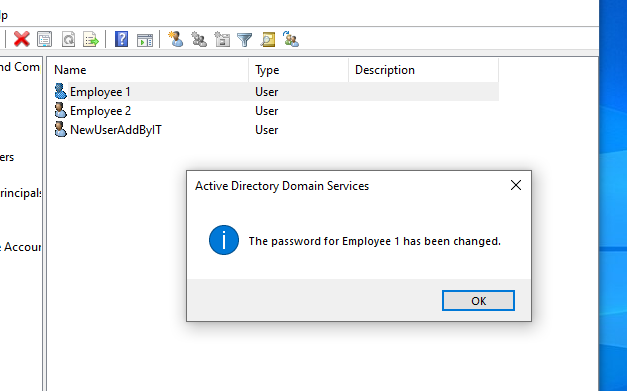Click the password has been changed message

(x=375, y=241)
